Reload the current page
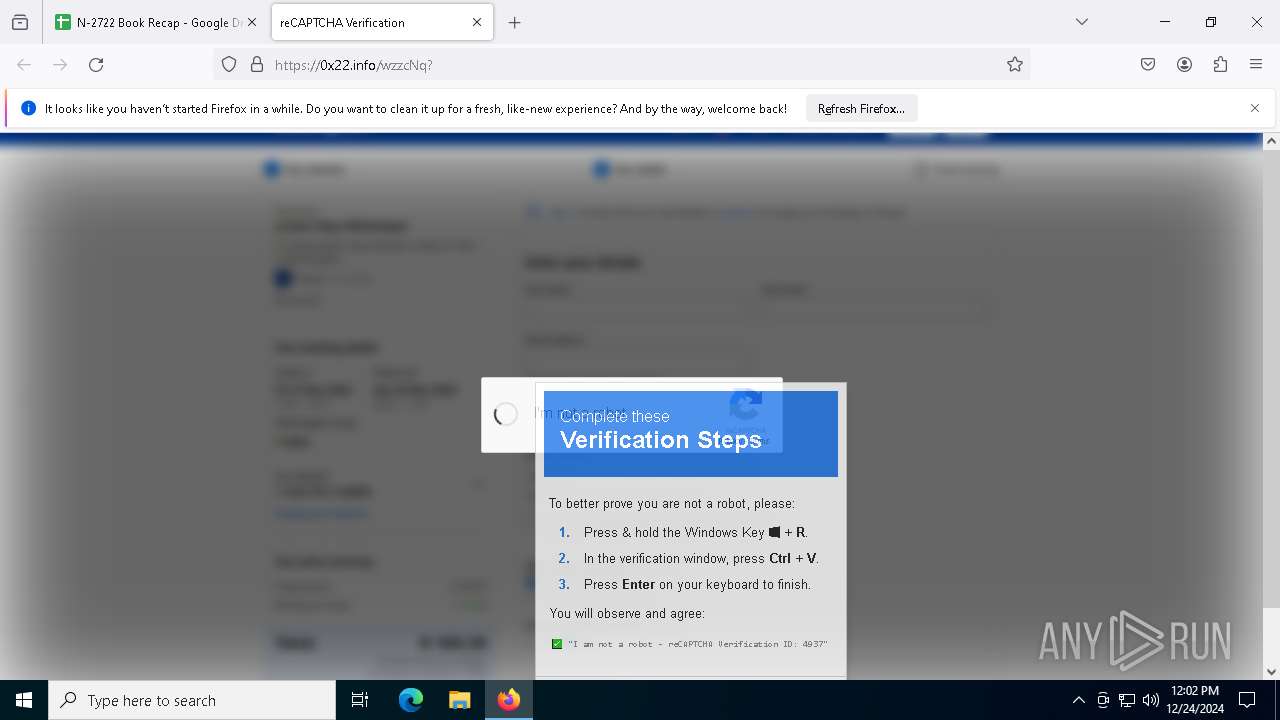Viewport: 1280px width, 720px height. click(x=96, y=64)
